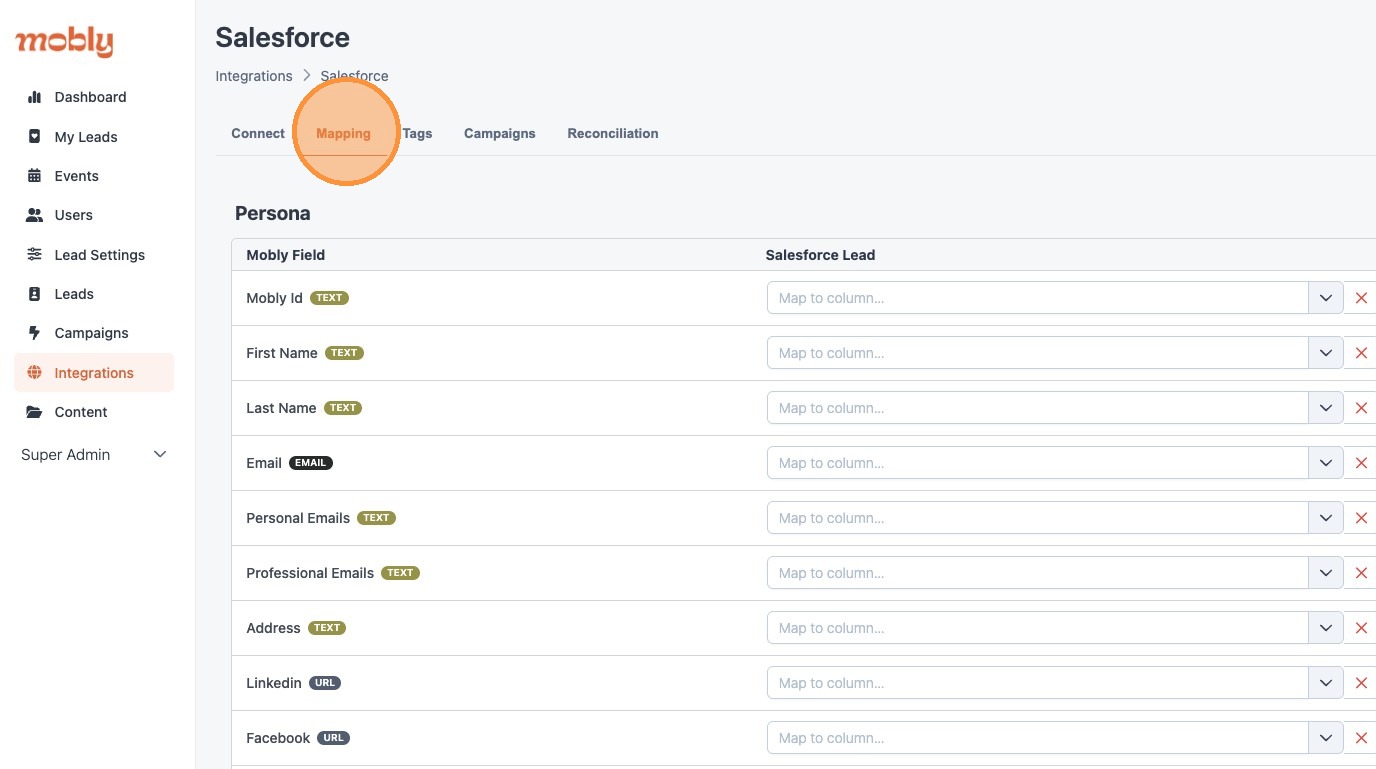Click the My Leads sidebar icon
The width and height of the screenshot is (1376, 769).
point(34,137)
